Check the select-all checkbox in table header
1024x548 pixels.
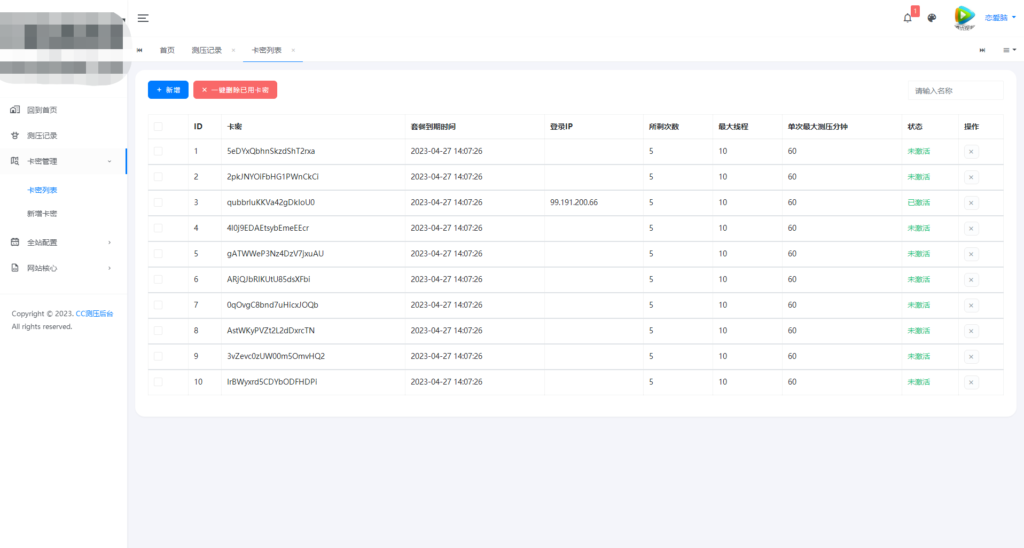point(158,127)
